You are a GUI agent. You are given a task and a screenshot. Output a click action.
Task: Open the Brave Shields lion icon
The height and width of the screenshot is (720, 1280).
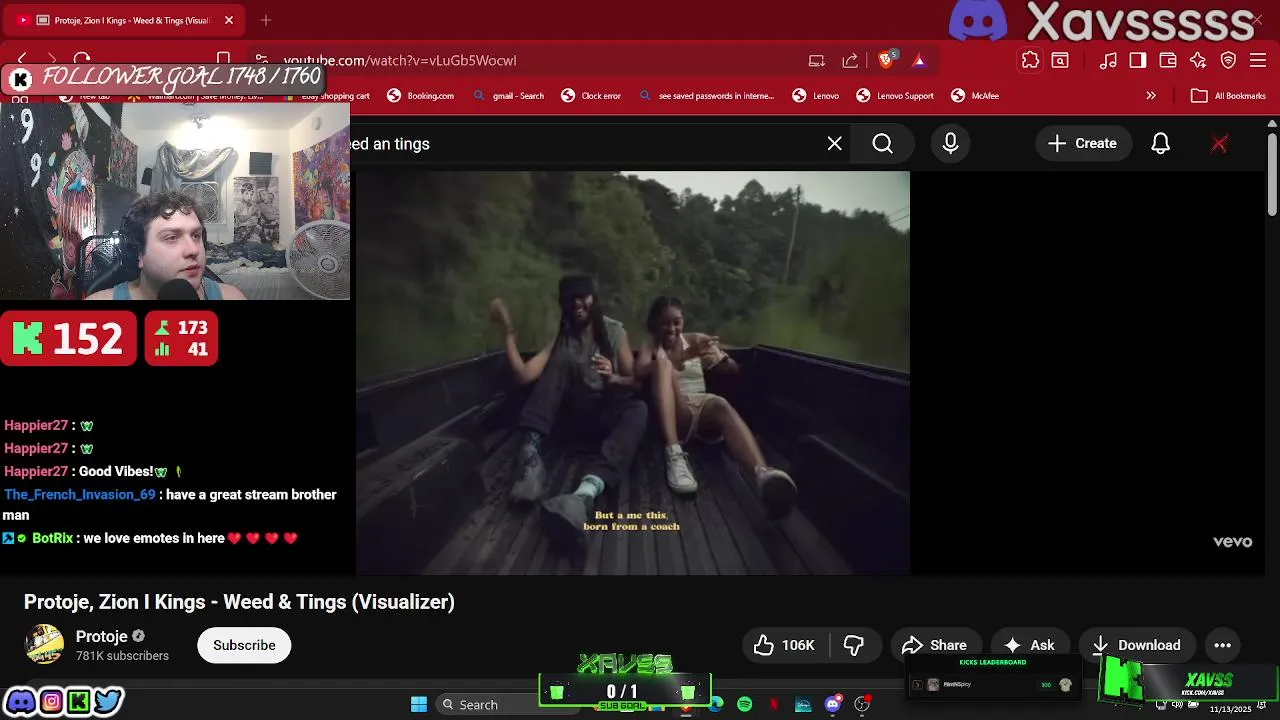tap(885, 60)
